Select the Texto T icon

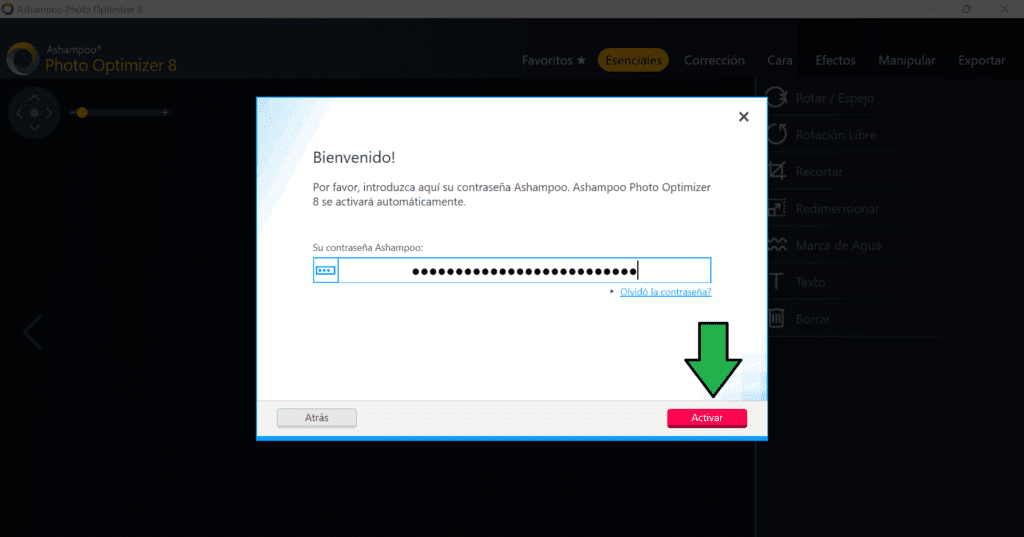pos(776,282)
